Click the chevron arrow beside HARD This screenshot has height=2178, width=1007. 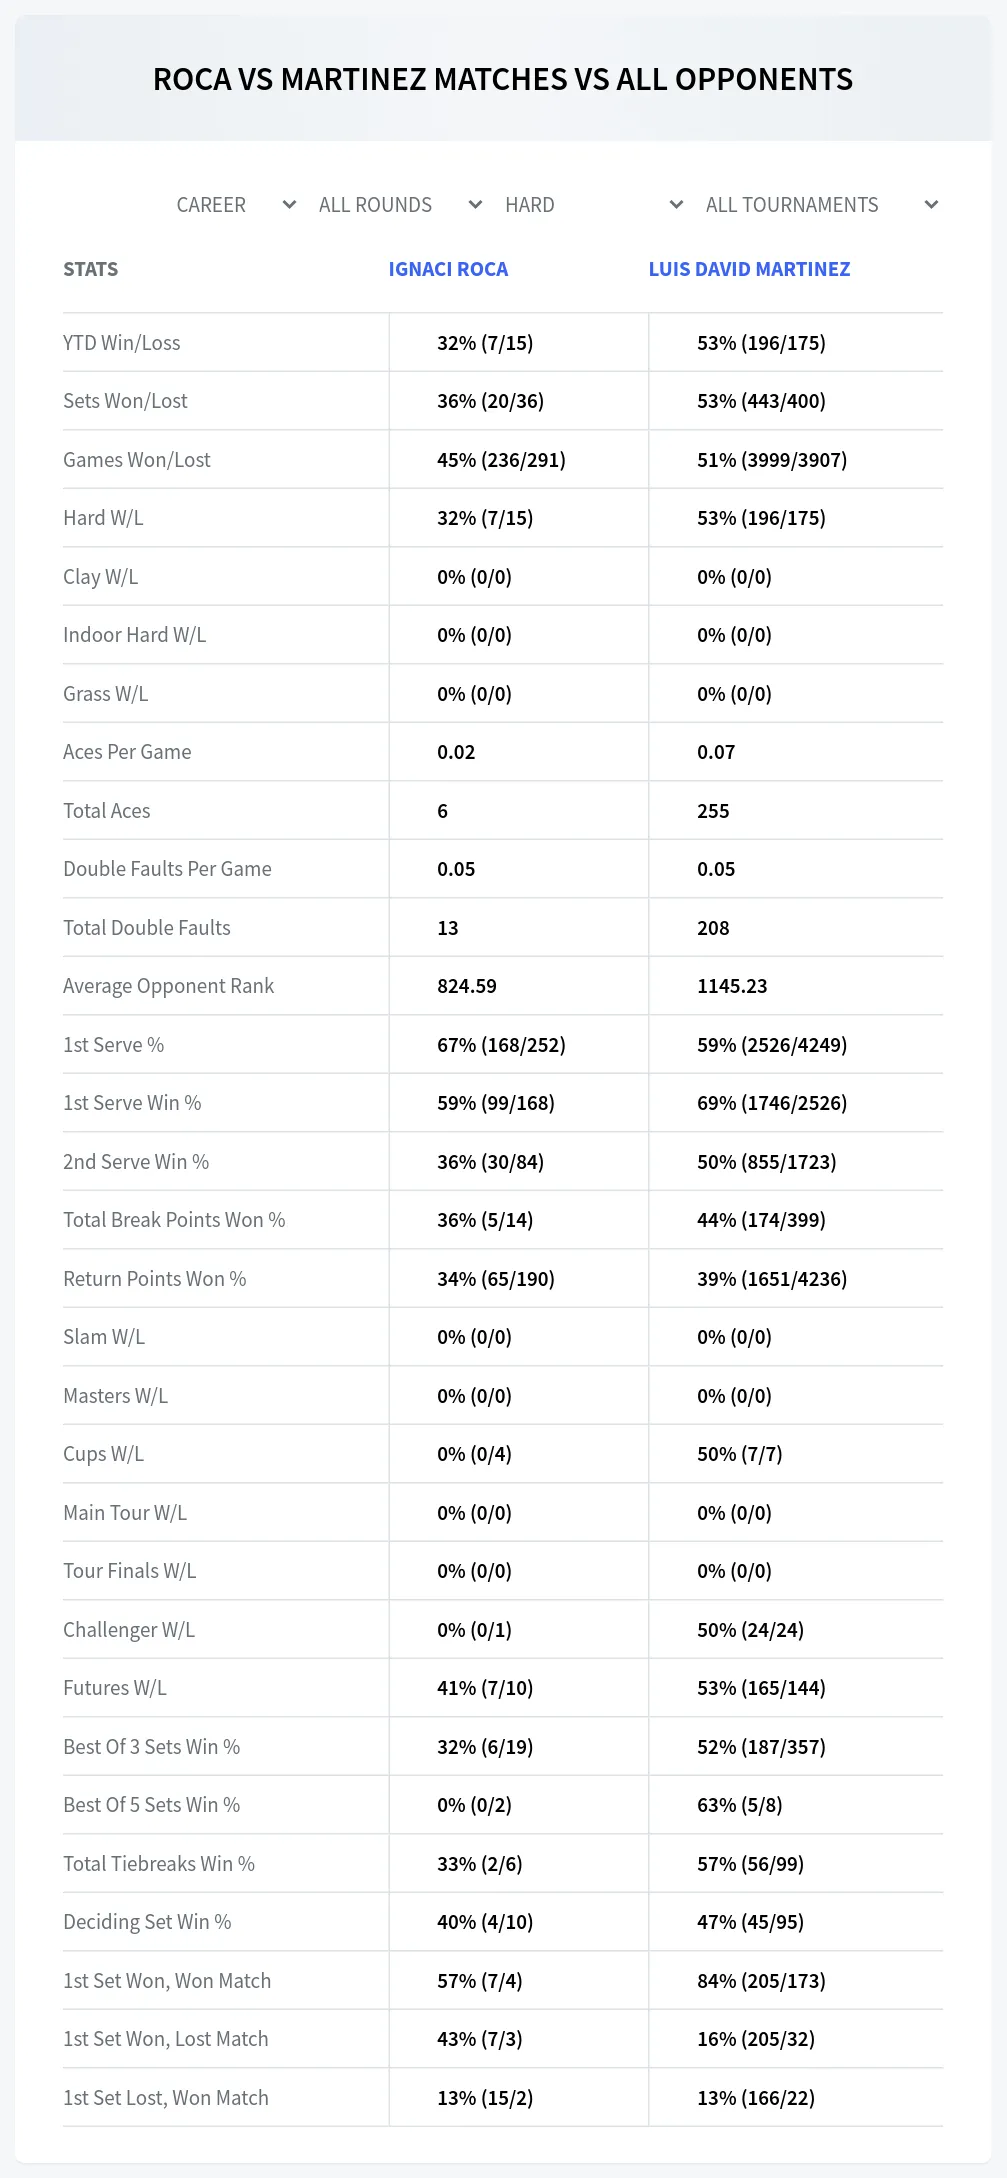tap(676, 205)
